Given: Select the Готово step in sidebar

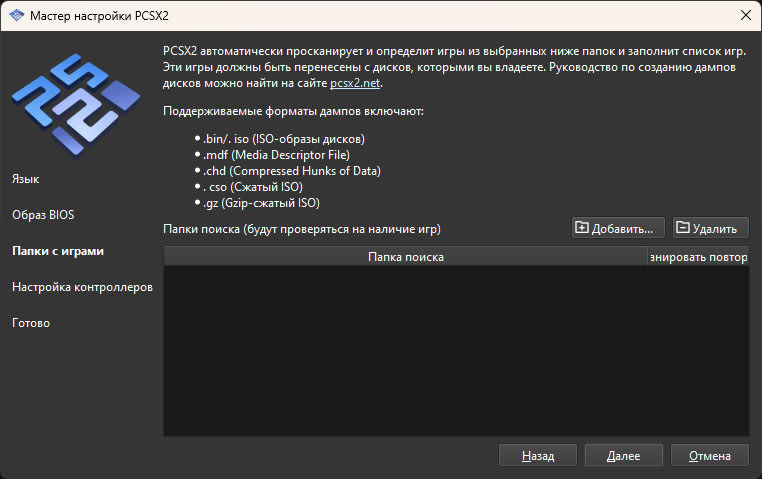Looking at the screenshot, I should point(31,323).
